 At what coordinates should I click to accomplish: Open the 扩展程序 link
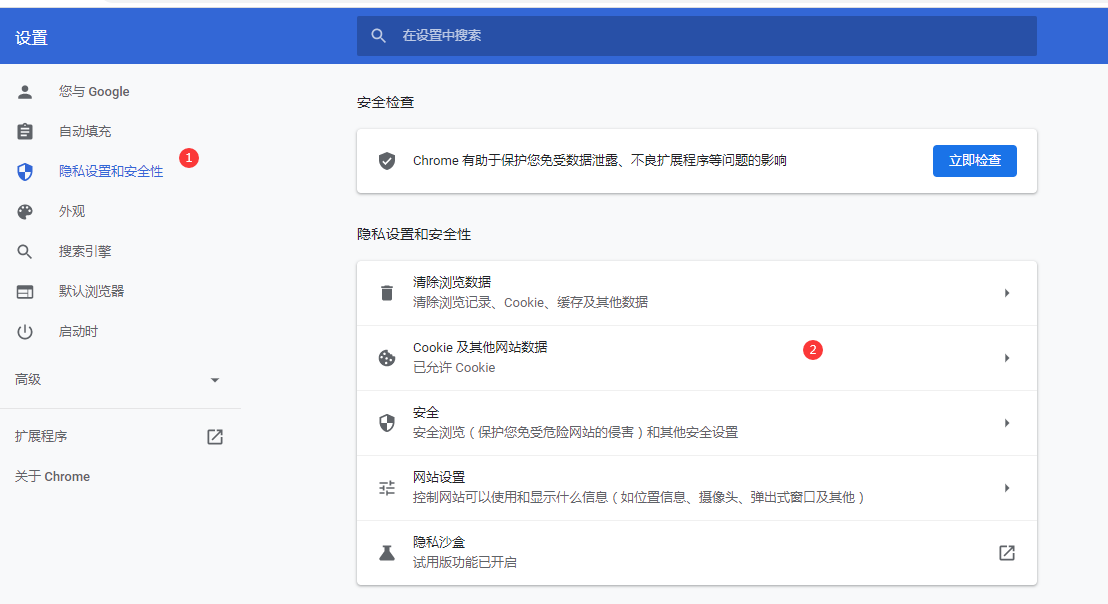[41, 437]
